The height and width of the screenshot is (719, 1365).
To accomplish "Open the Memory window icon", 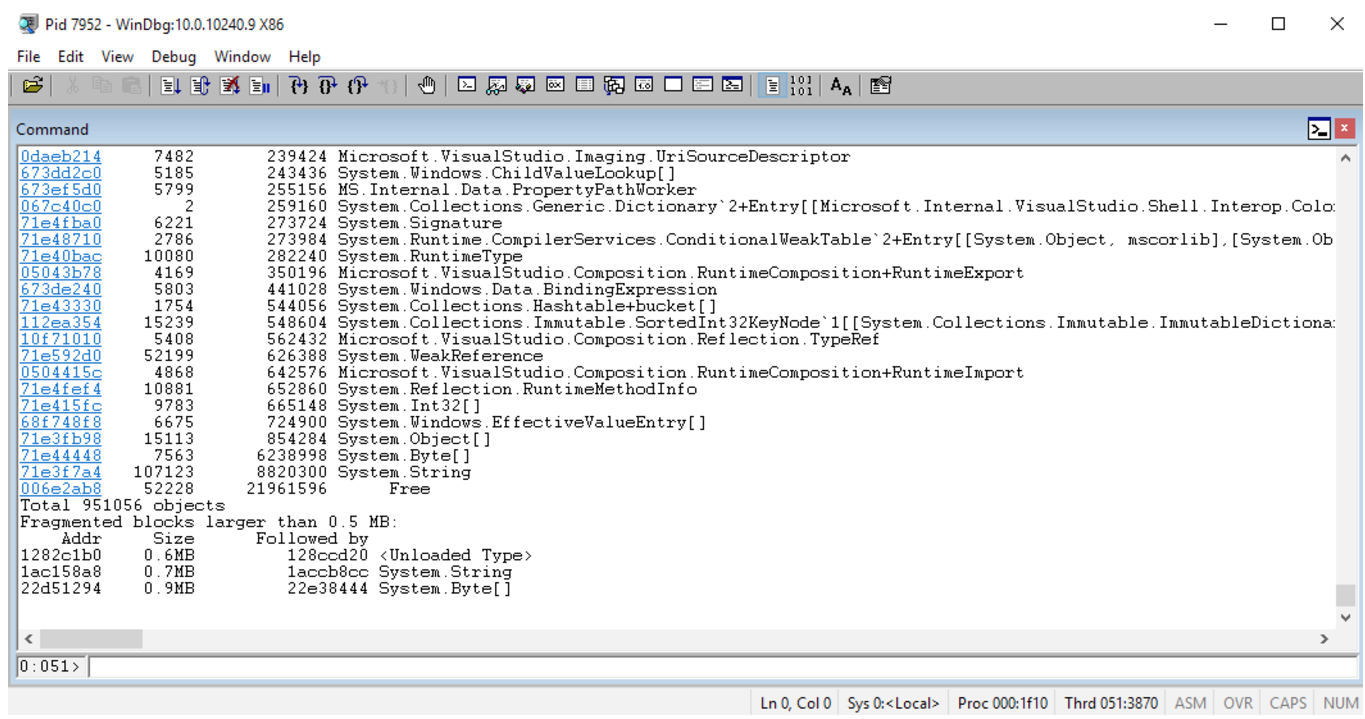I will pos(585,86).
